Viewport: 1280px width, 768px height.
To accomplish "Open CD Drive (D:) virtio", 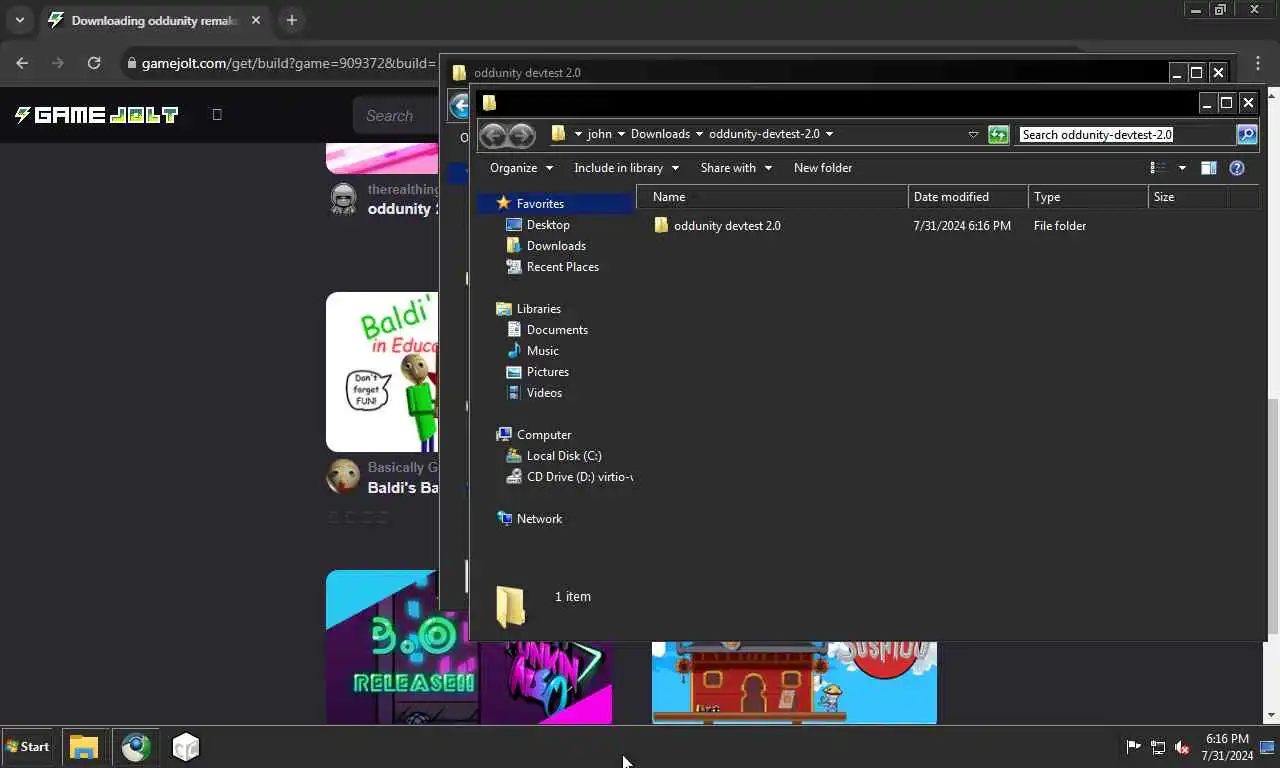I will click(x=579, y=477).
